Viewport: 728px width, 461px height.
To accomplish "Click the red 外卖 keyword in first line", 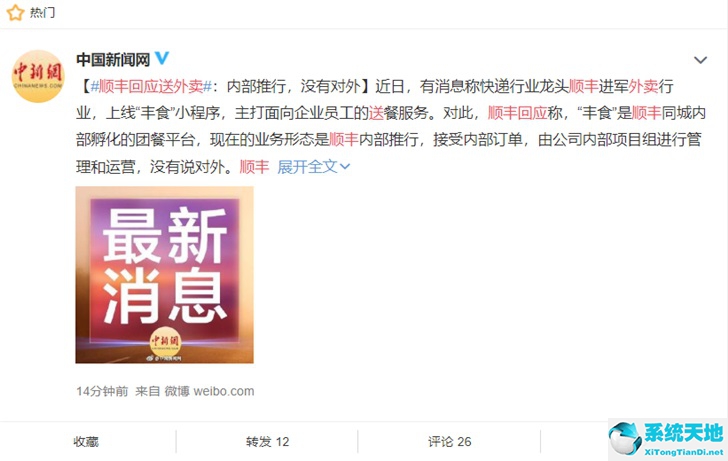I will [643, 86].
